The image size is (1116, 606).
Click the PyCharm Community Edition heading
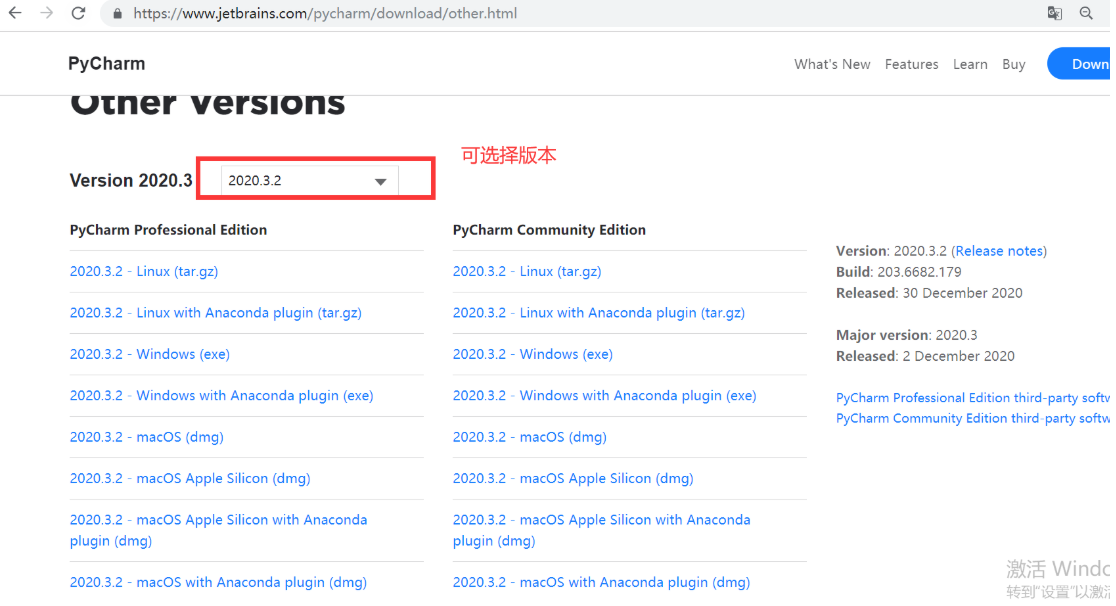pos(549,230)
